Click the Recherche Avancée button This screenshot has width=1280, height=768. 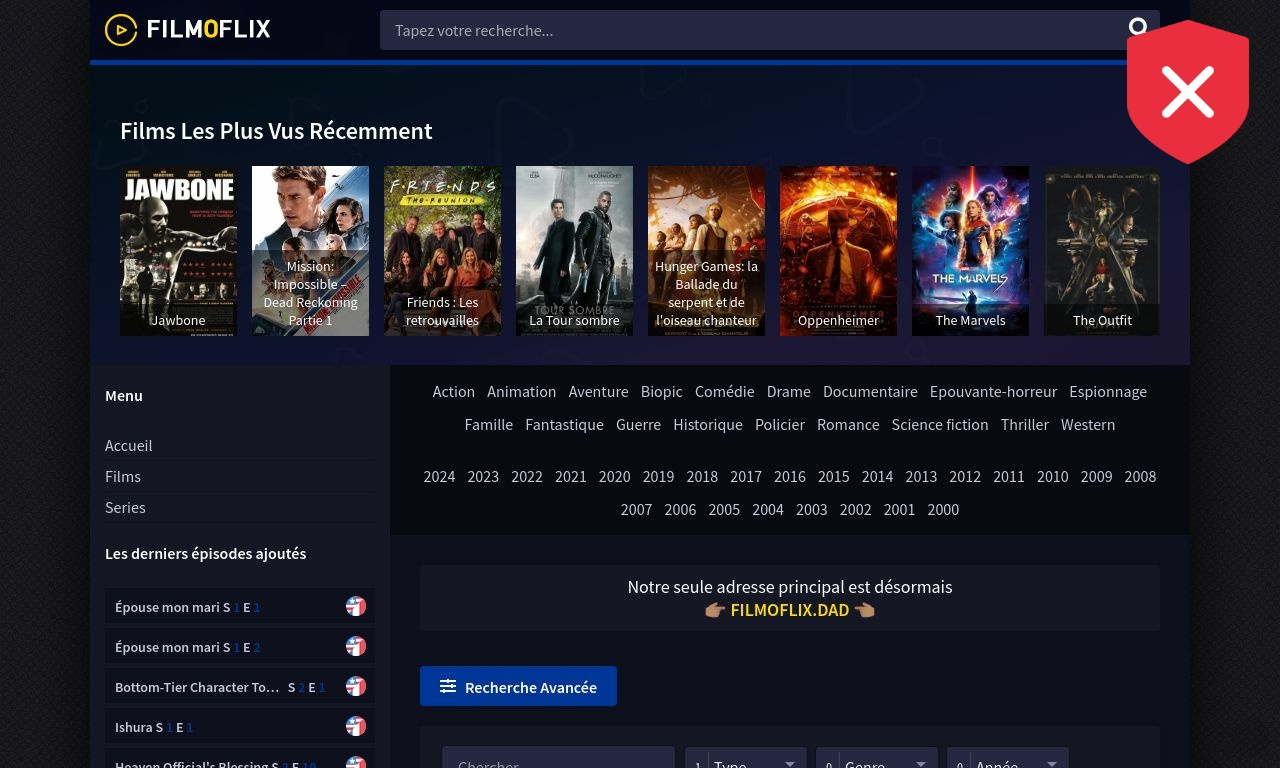[x=518, y=686]
